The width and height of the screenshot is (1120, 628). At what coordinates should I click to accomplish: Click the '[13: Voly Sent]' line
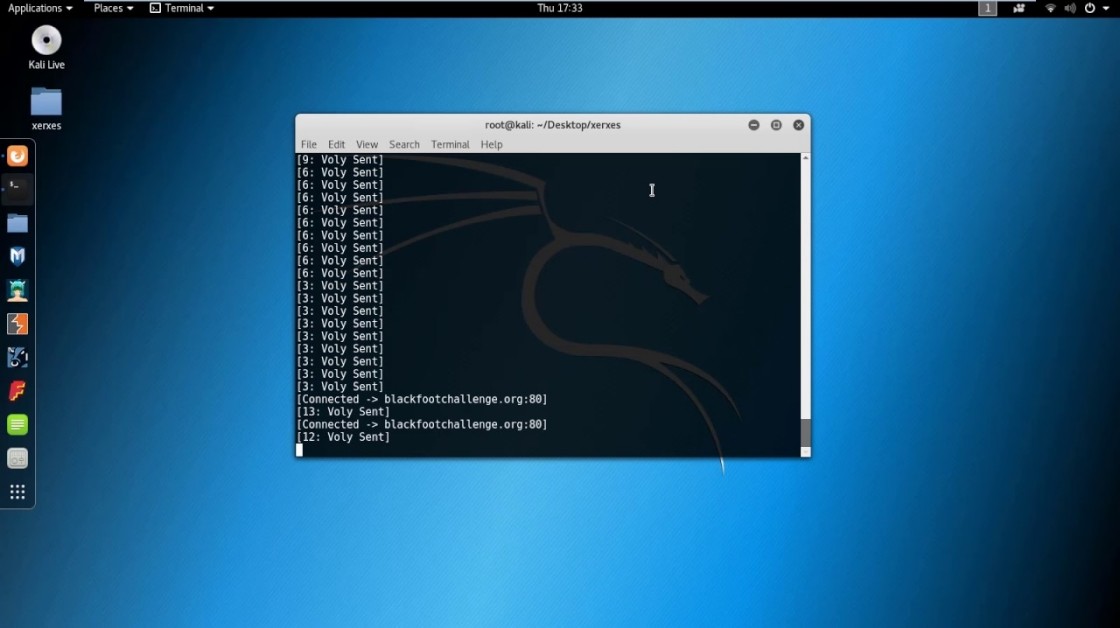tap(344, 412)
